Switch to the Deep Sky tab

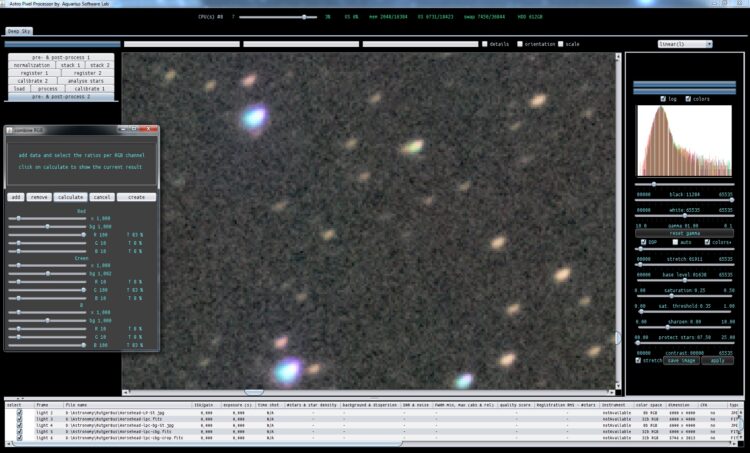point(19,31)
